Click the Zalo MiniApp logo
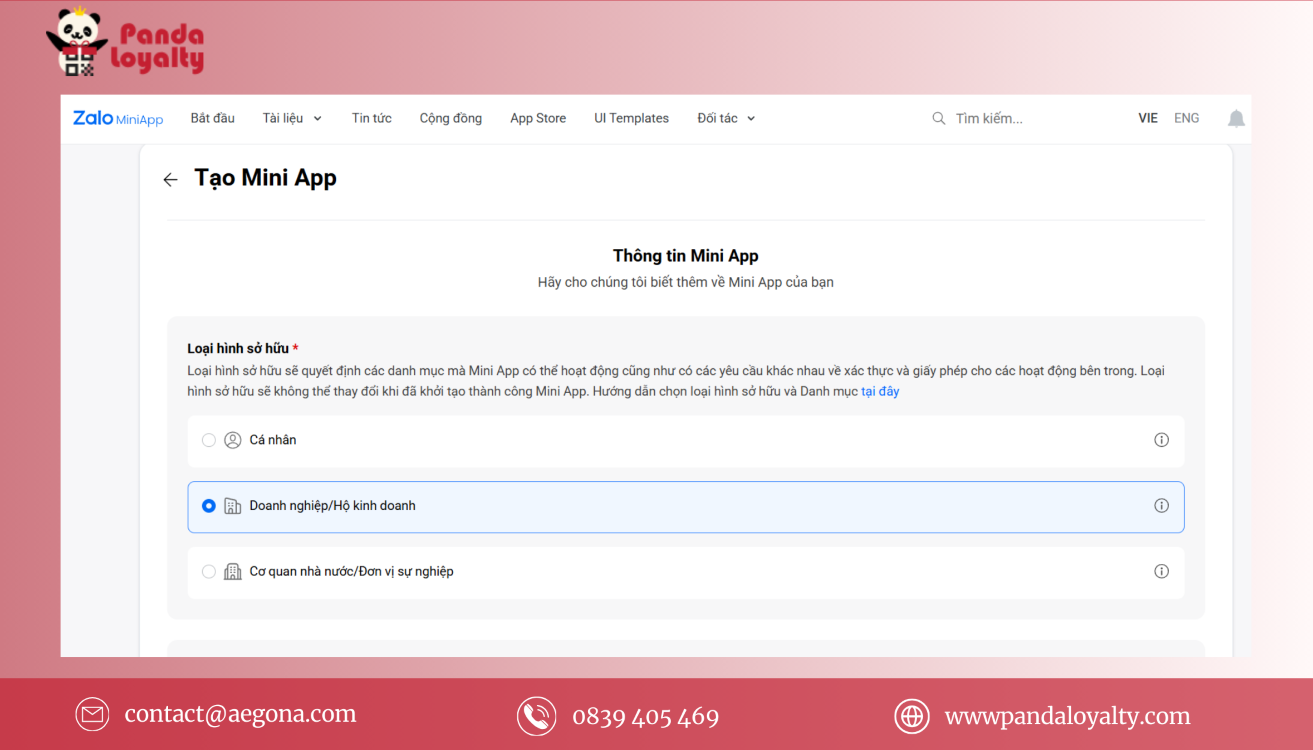Viewport: 1313px width, 750px height. click(x=117, y=118)
